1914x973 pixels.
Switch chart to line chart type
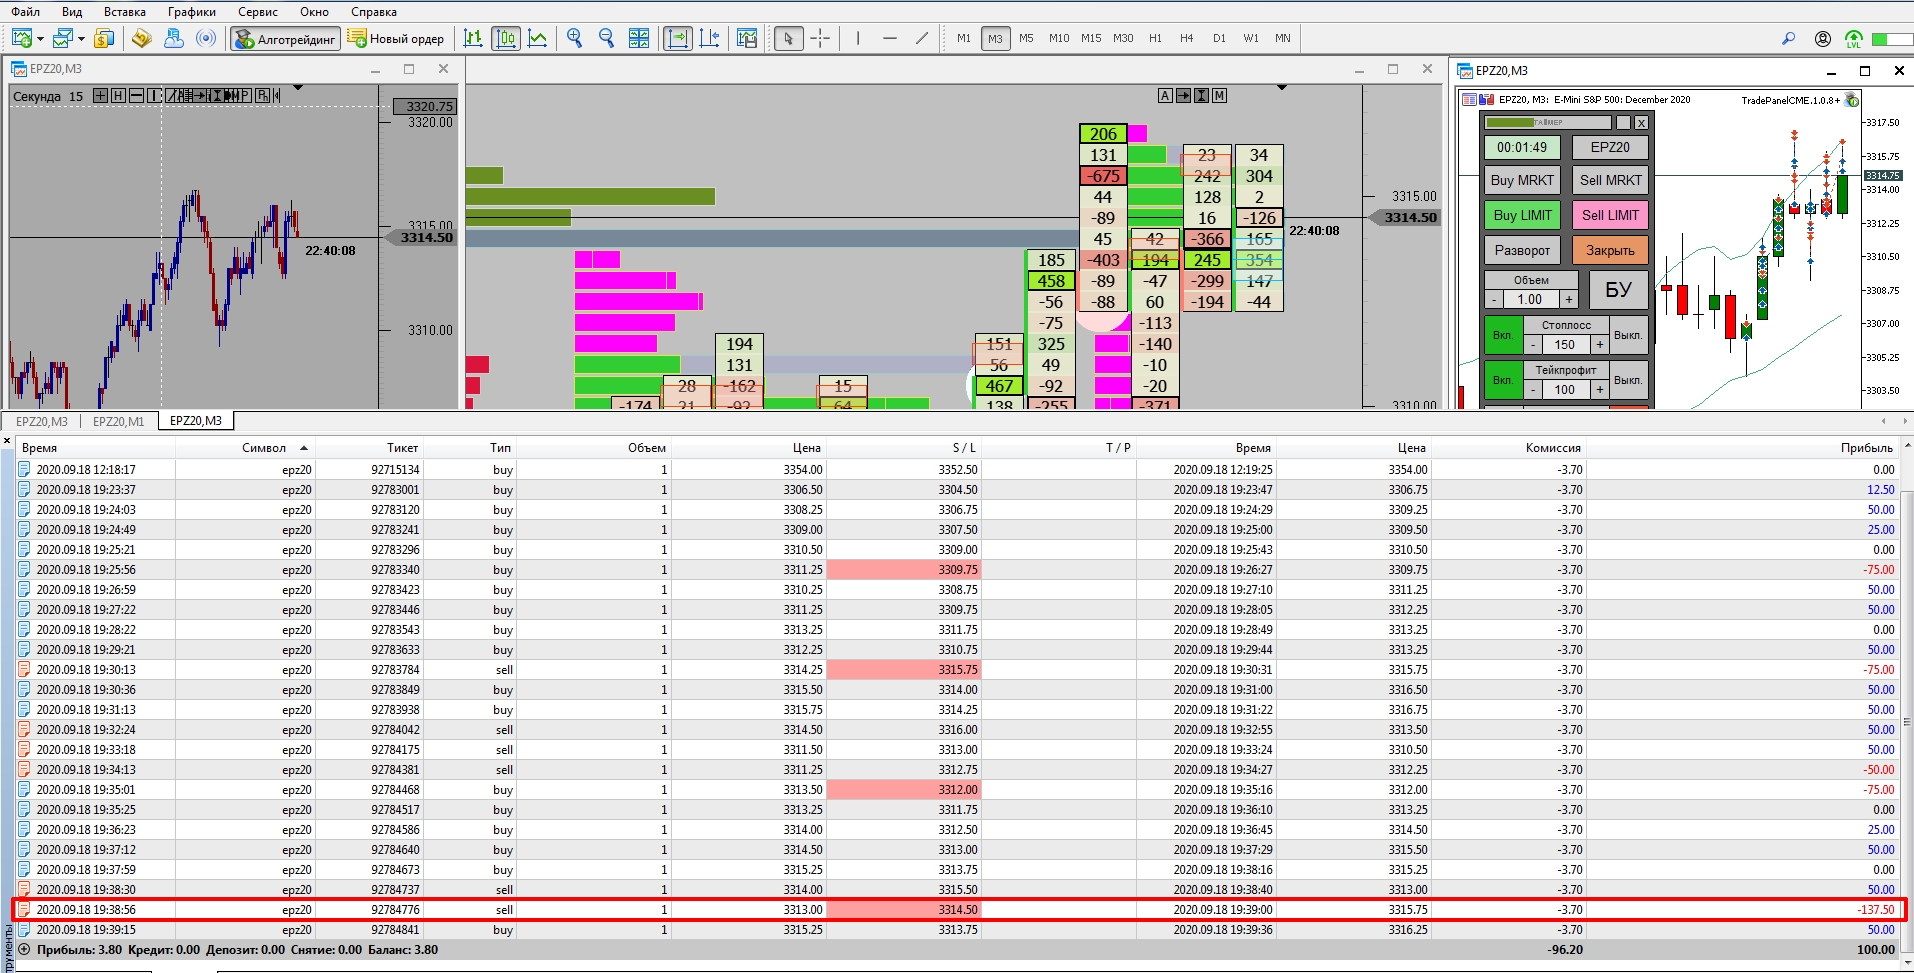[538, 38]
